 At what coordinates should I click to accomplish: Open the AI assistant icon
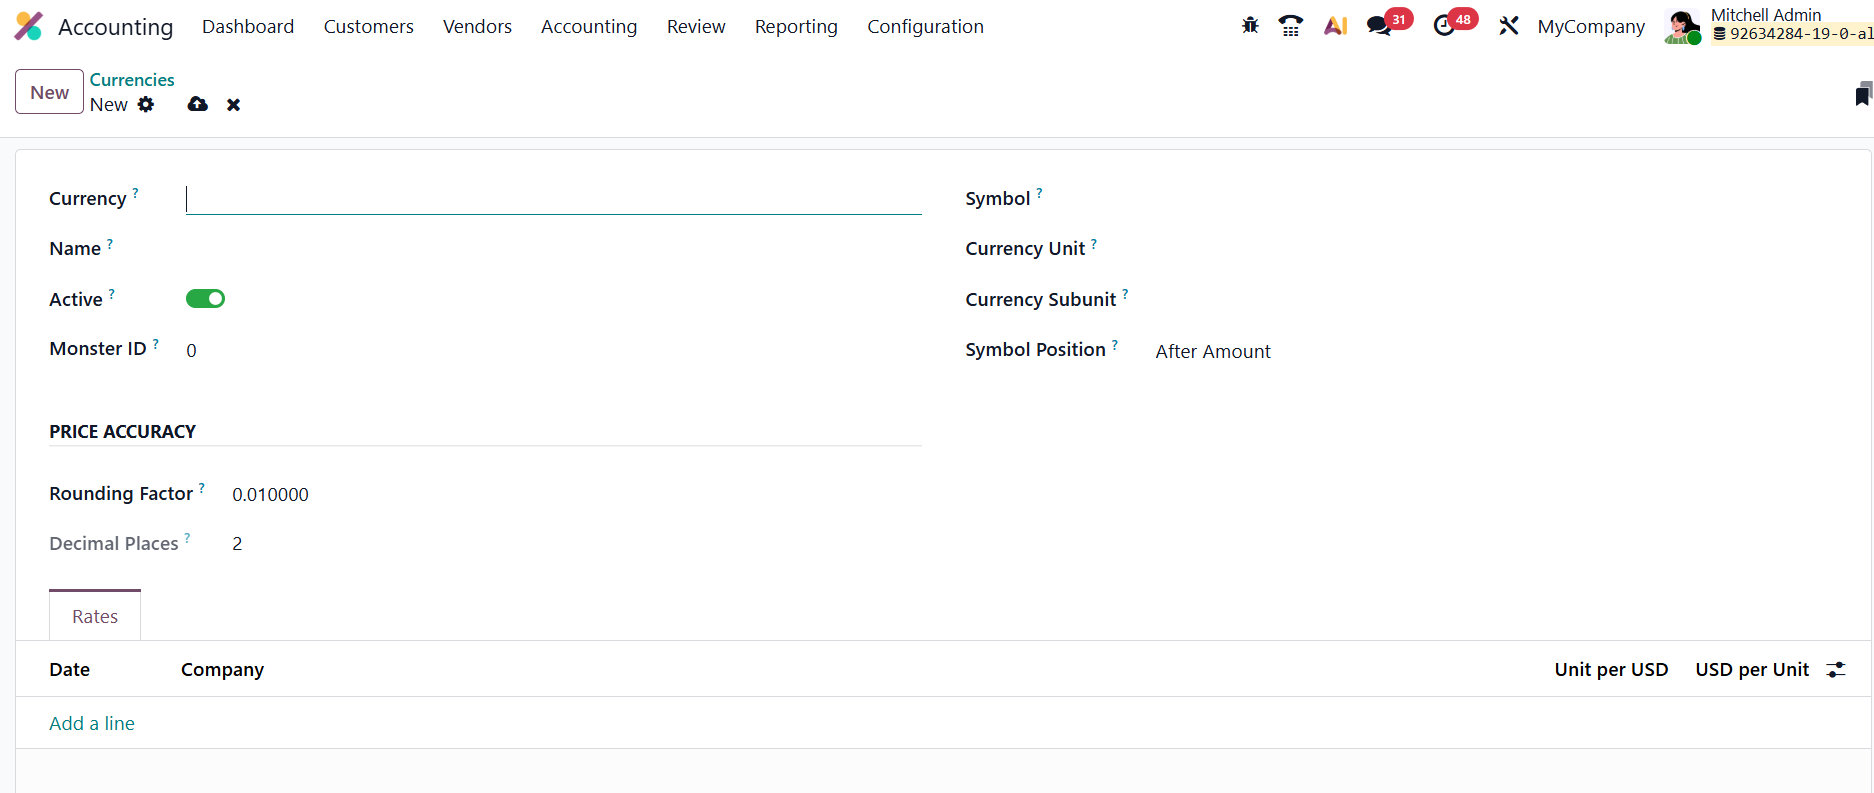[1336, 26]
